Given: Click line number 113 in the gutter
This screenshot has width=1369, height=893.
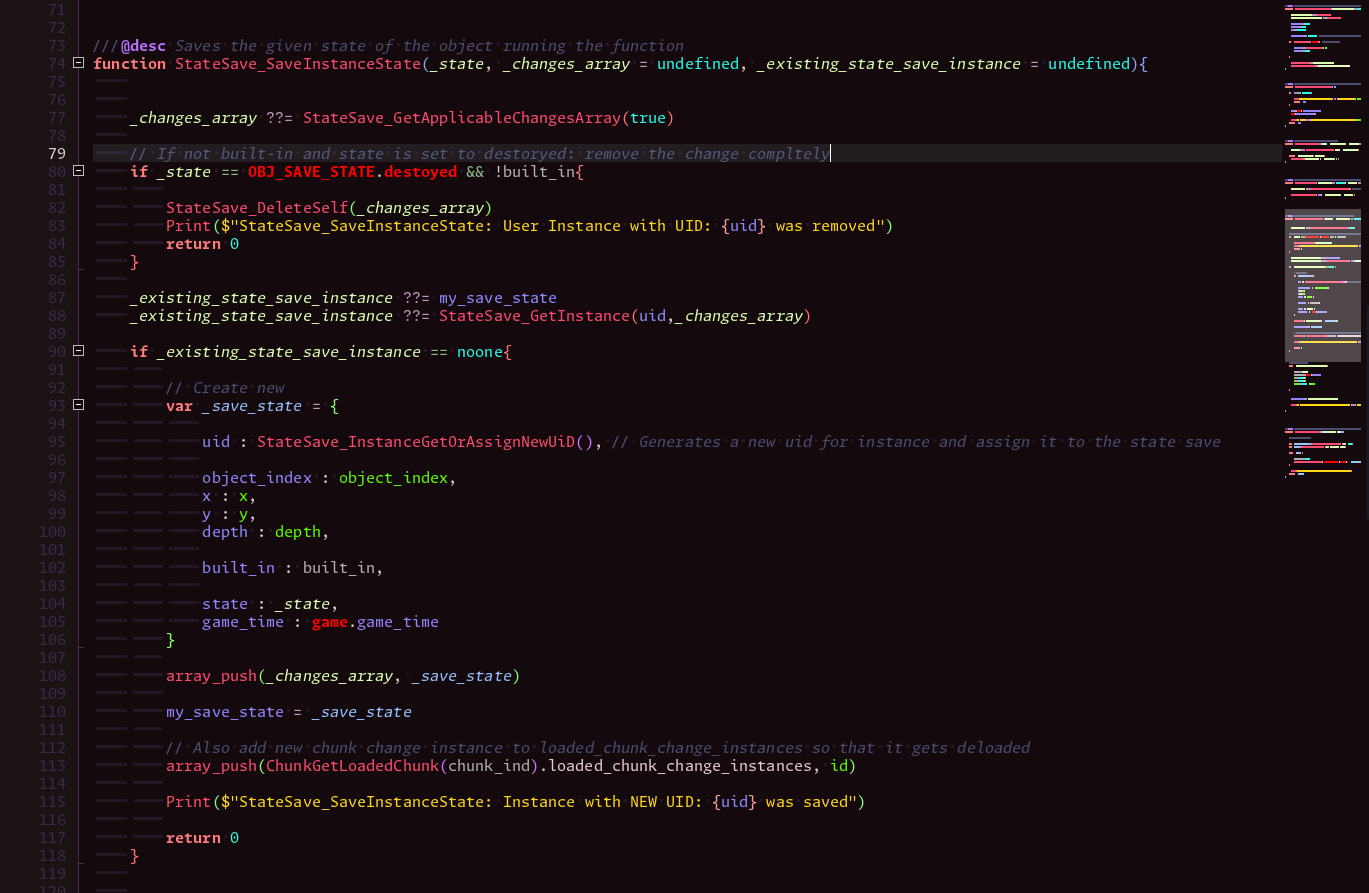Looking at the screenshot, I should pos(52,766).
